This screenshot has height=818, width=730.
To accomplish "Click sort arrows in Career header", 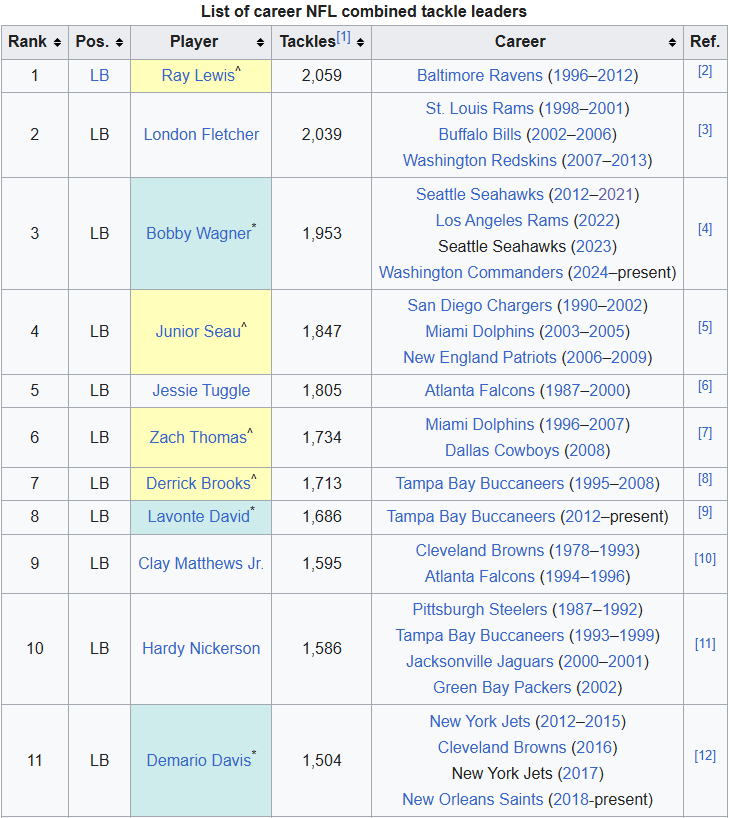I will [x=673, y=43].
